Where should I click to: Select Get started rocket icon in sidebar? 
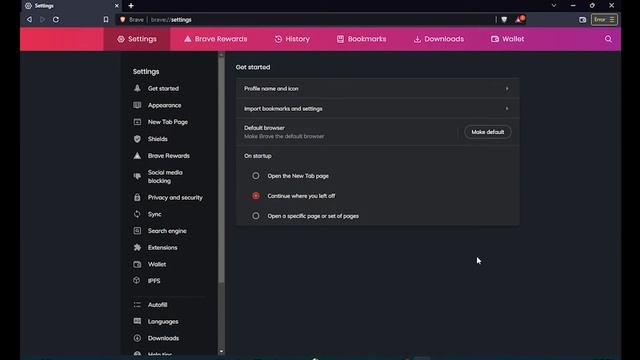point(137,88)
